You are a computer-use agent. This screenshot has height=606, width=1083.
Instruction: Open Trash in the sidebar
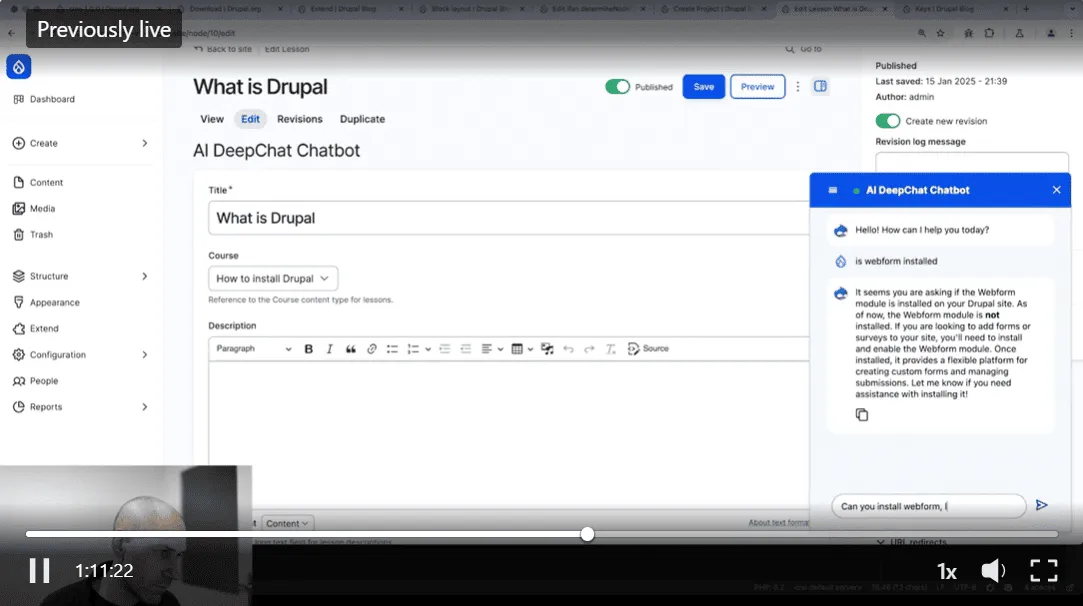point(33,235)
